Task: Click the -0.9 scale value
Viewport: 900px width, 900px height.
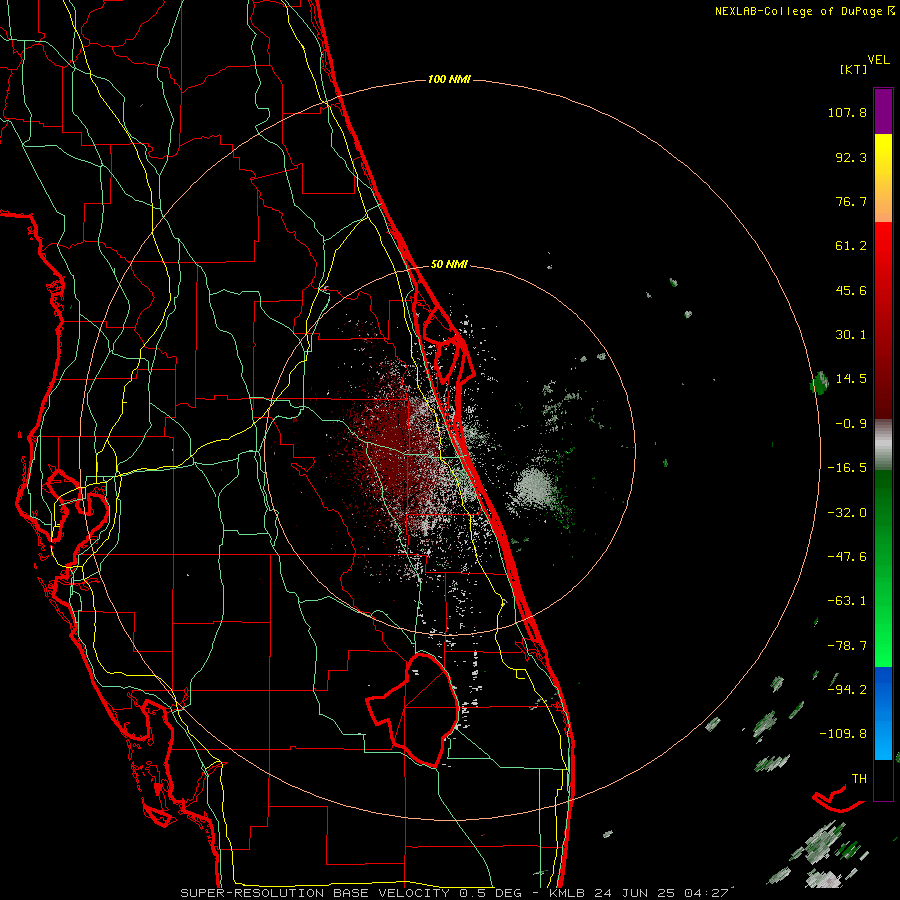Action: point(851,424)
